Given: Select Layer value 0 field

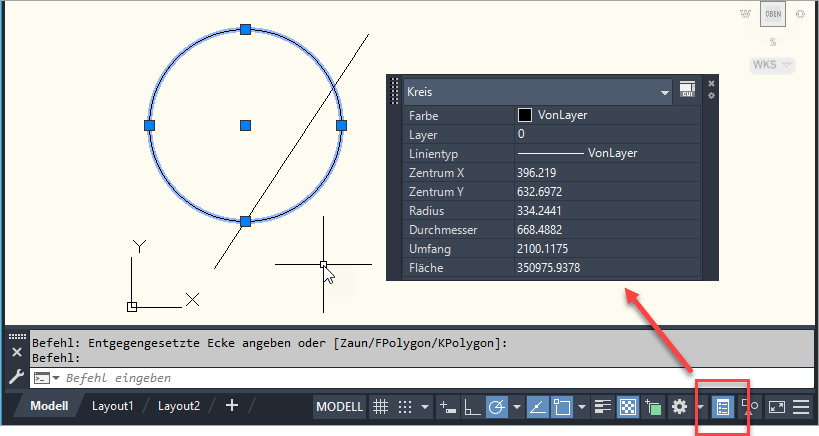Looking at the screenshot, I should click(607, 134).
